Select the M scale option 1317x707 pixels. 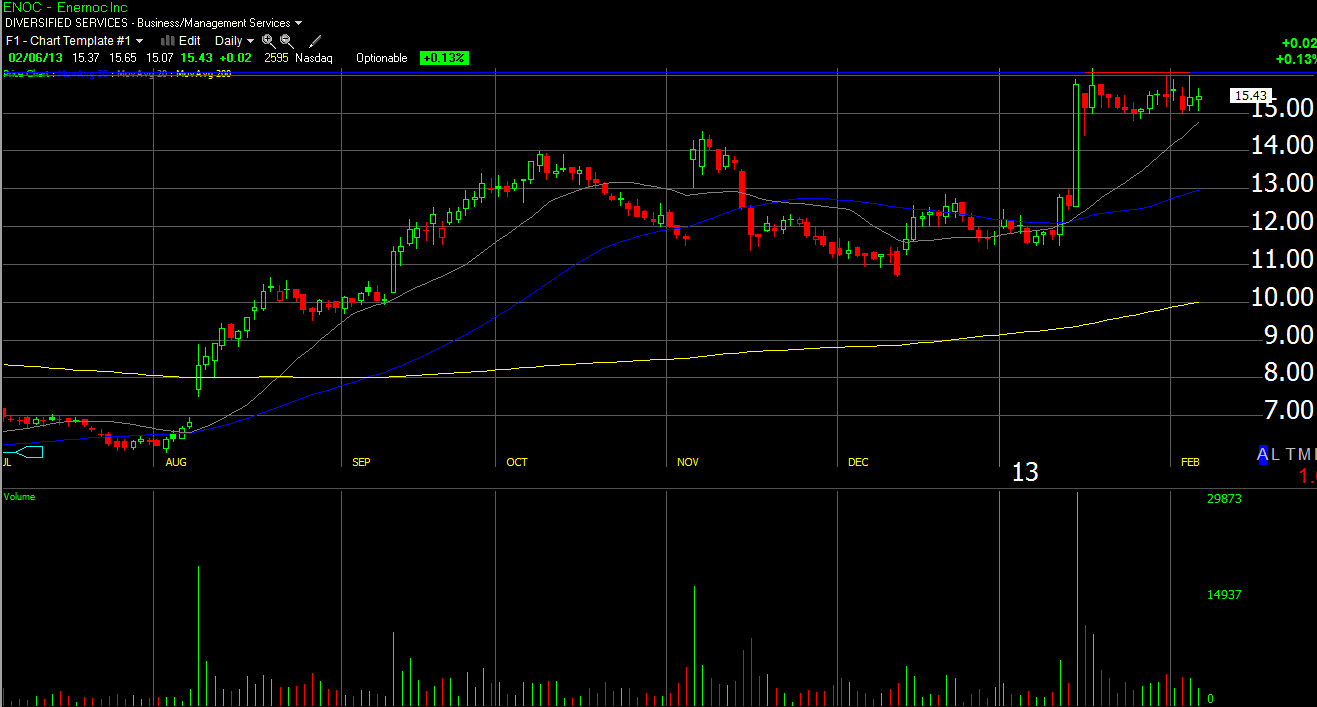click(1306, 455)
